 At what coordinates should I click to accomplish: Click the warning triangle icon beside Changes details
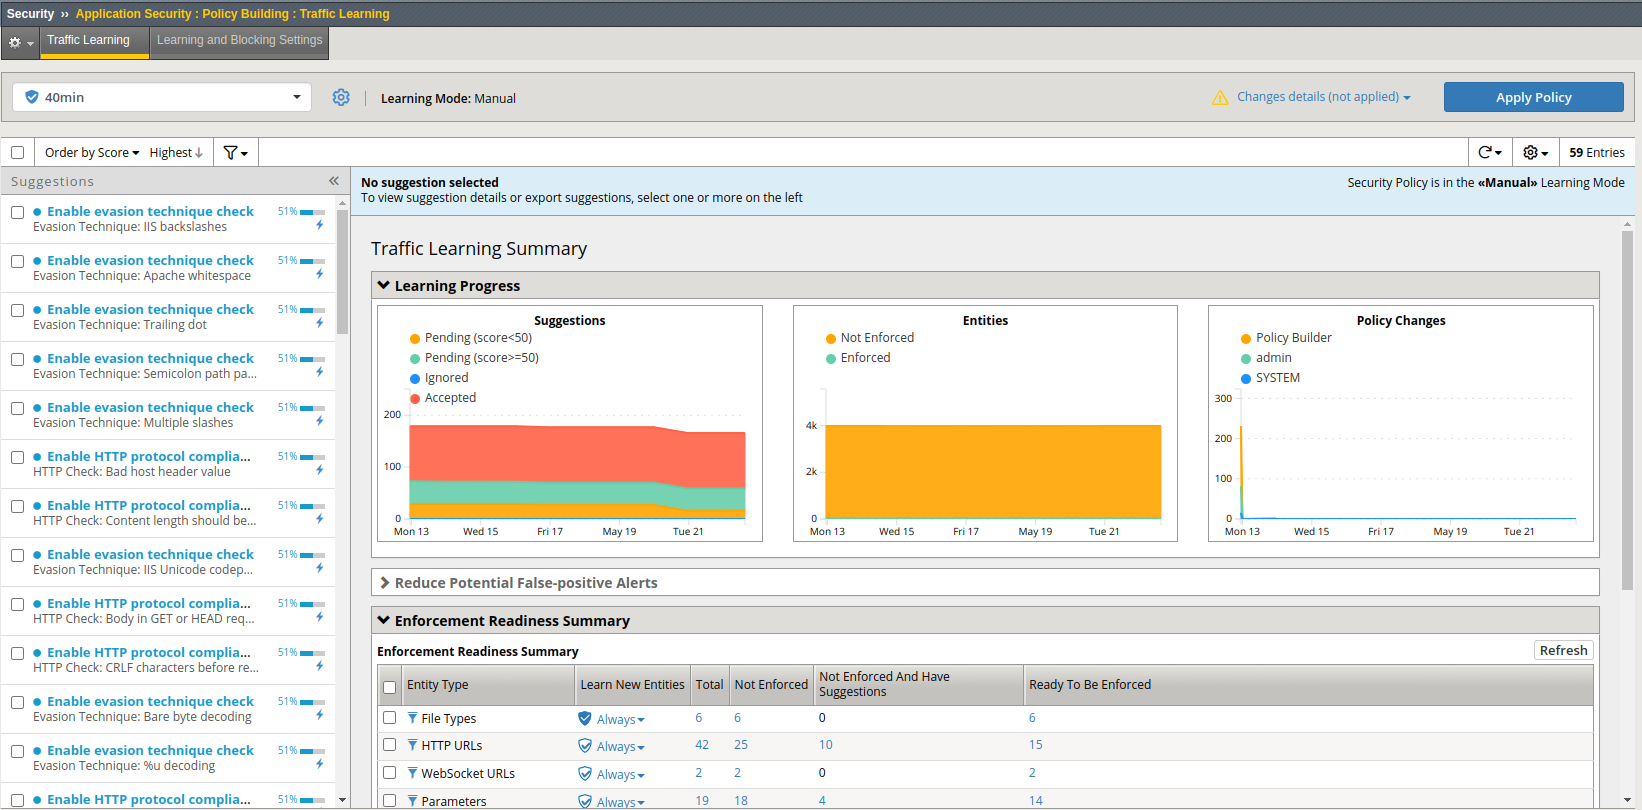(1220, 98)
